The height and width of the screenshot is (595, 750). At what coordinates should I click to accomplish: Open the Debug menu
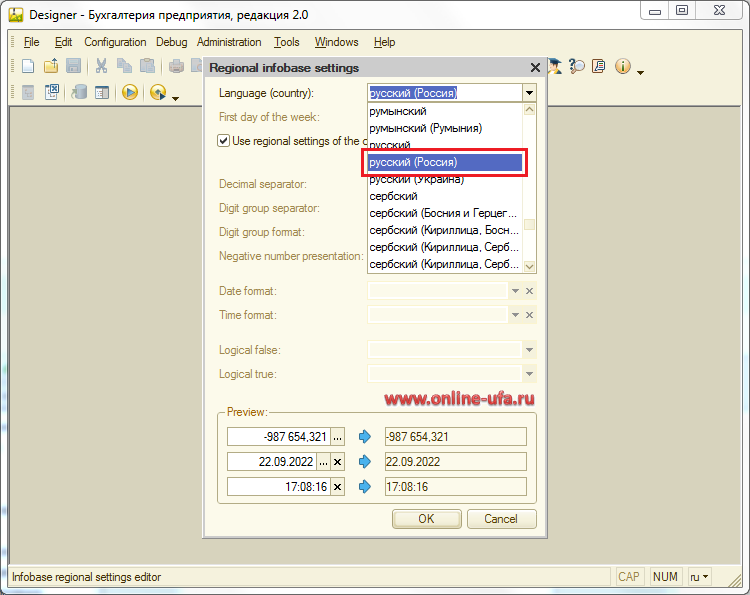tap(171, 42)
